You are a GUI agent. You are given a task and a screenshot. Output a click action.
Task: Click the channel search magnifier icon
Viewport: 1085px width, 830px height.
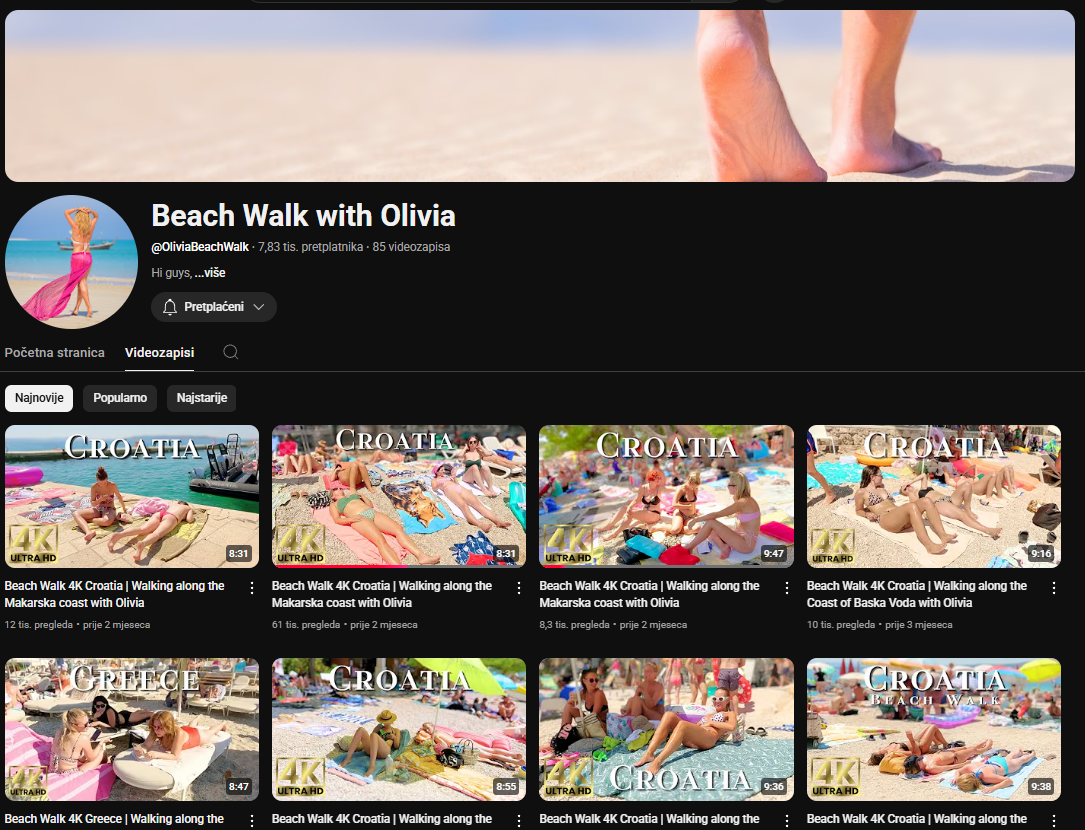231,352
